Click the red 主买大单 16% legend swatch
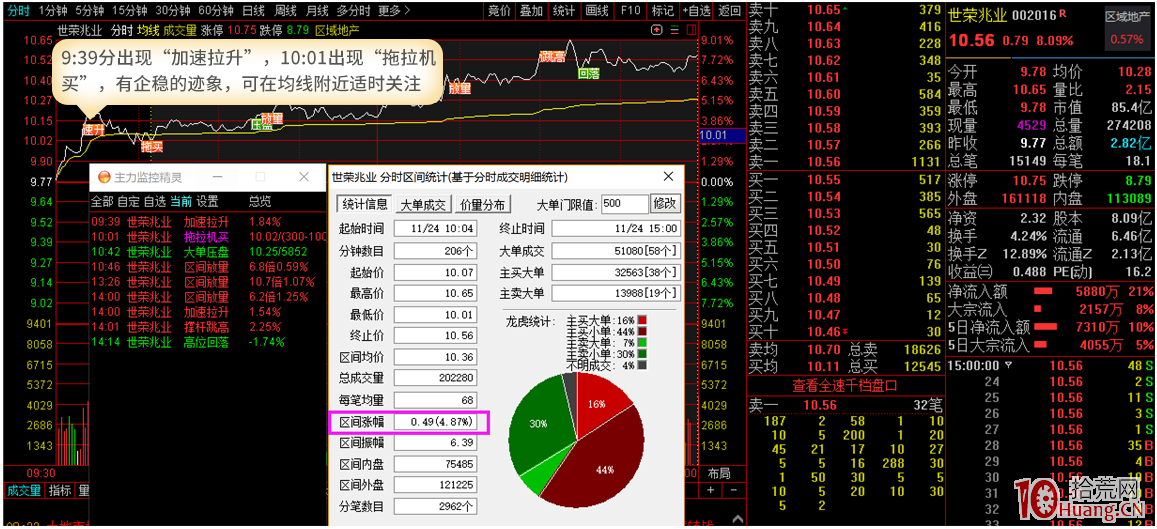 [x=642, y=320]
